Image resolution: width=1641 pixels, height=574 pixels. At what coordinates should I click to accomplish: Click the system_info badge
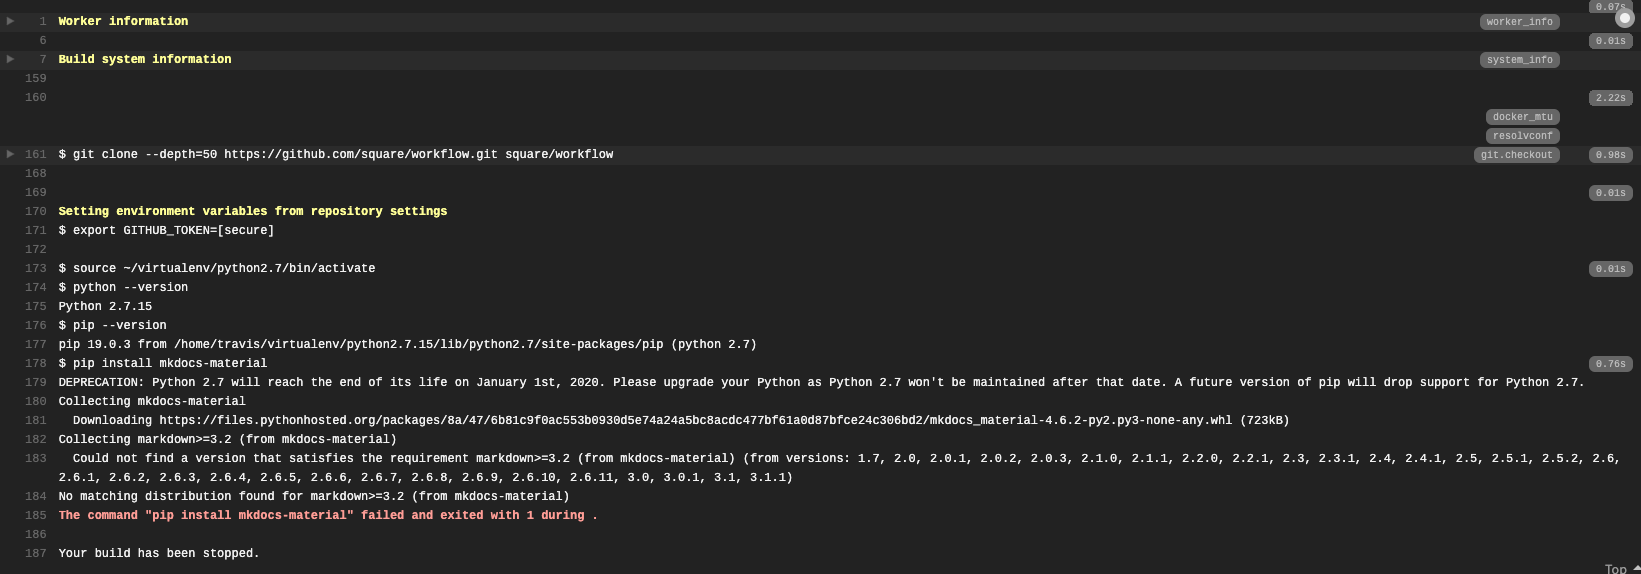(1519, 60)
